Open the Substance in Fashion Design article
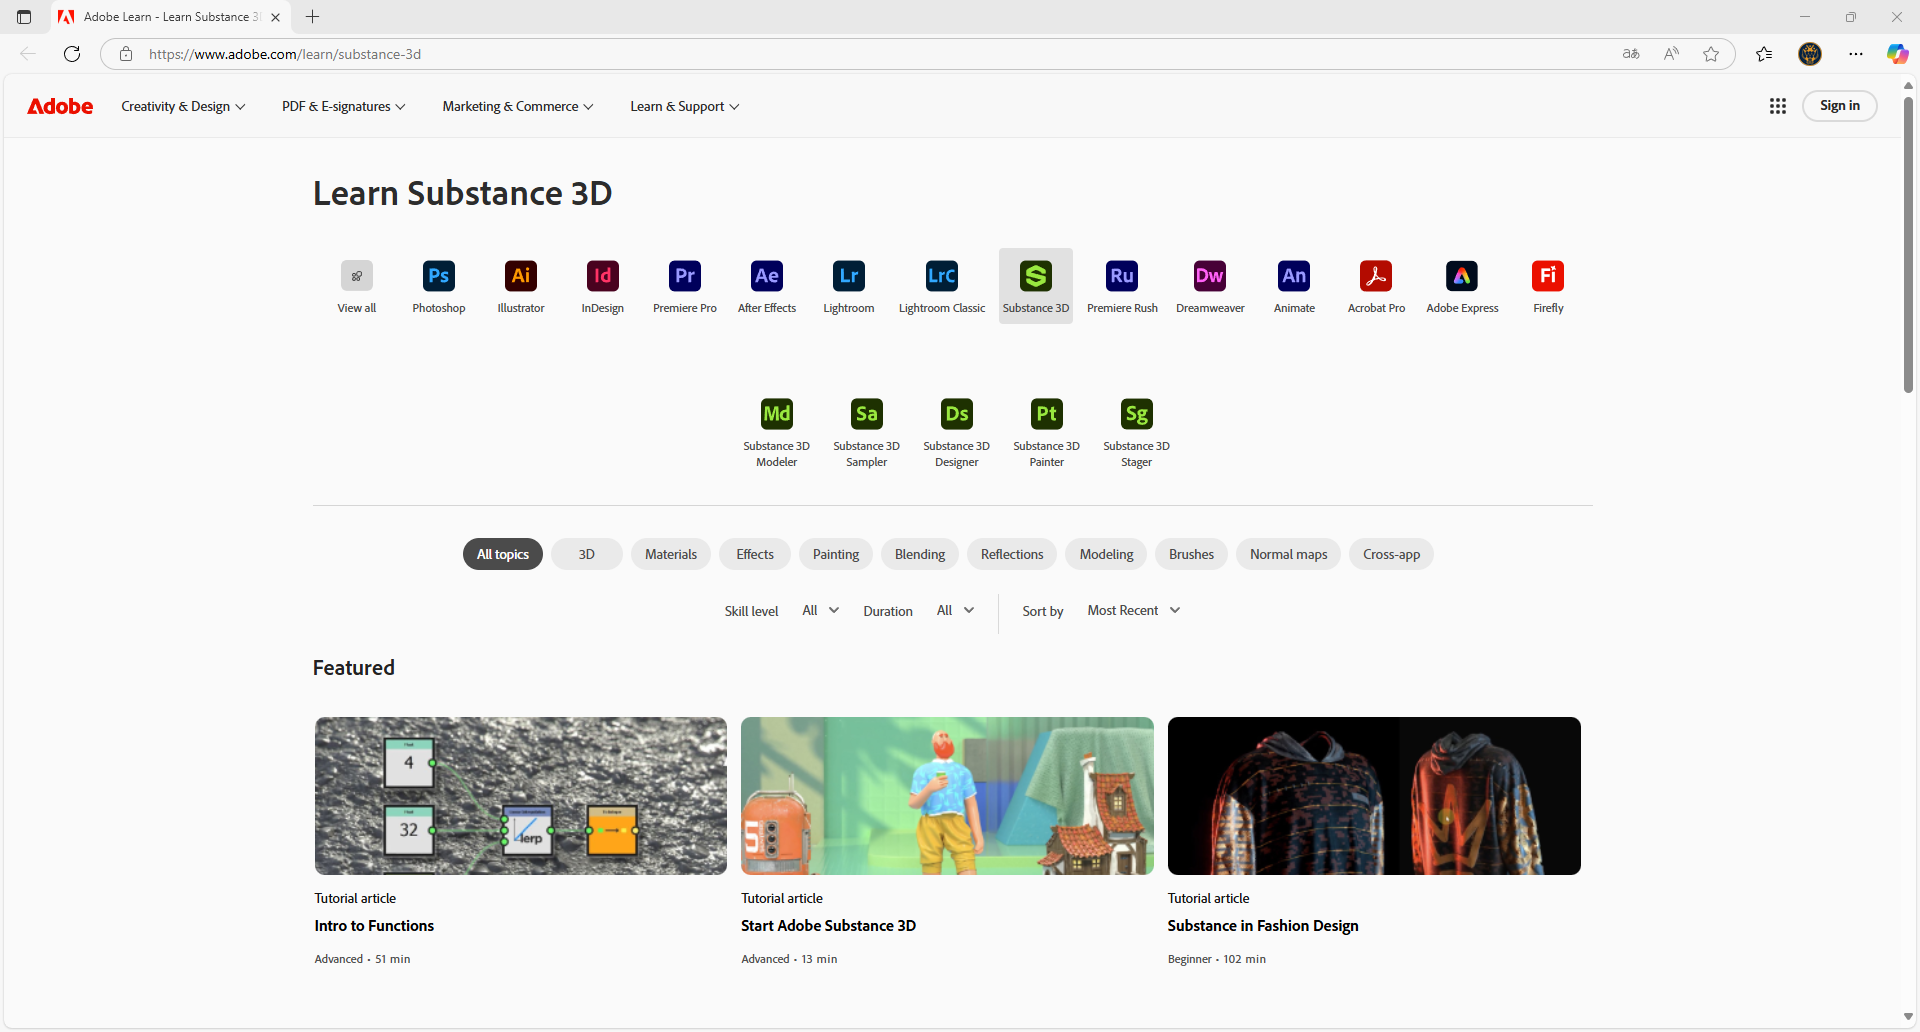The width and height of the screenshot is (1920, 1032). click(x=1263, y=926)
